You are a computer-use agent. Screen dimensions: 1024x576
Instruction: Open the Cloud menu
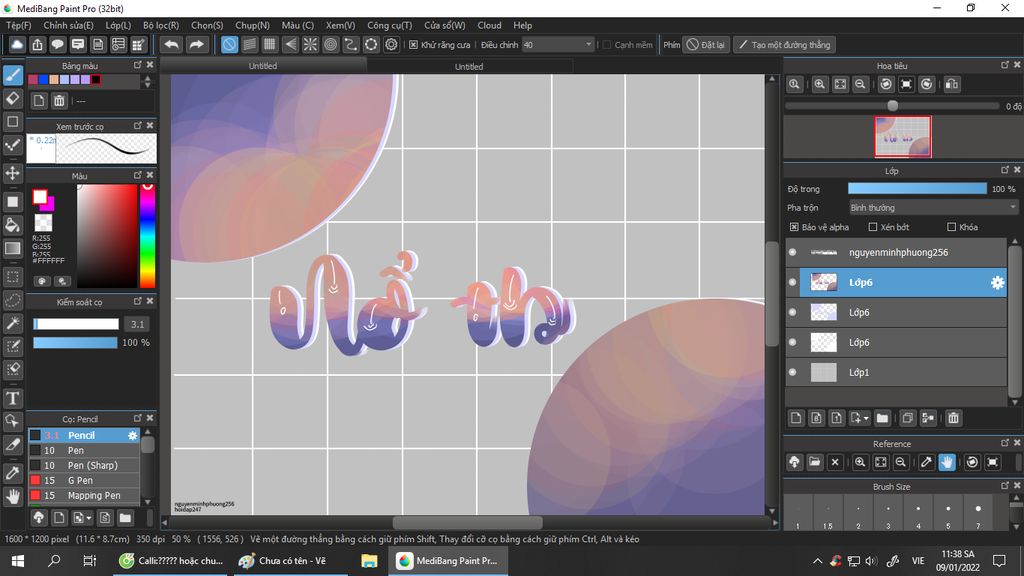click(x=489, y=25)
